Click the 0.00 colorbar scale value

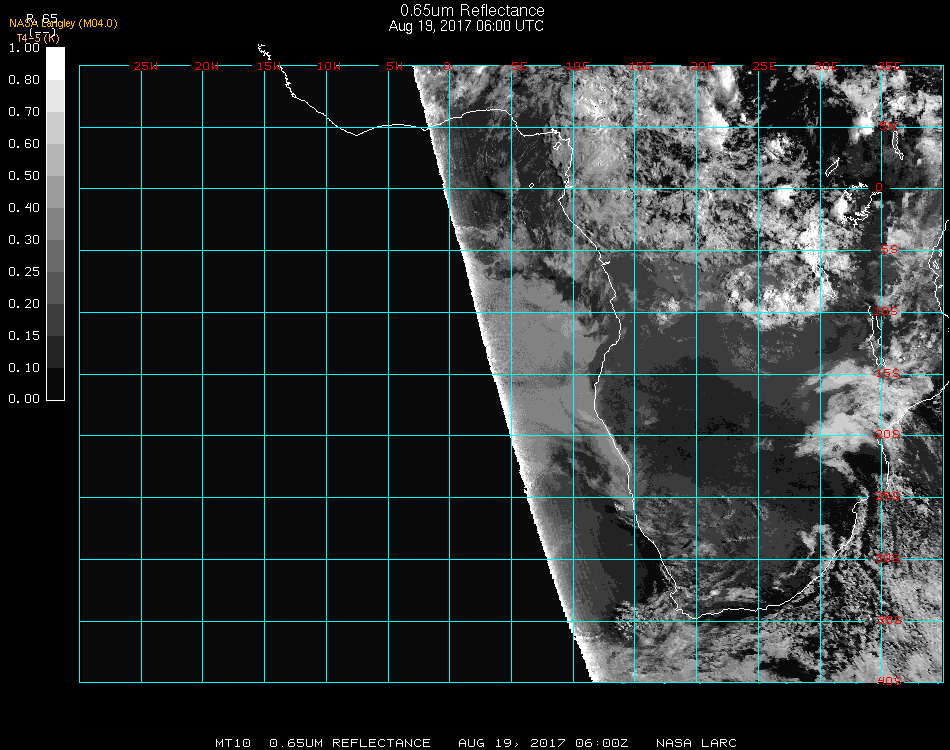pos(24,399)
